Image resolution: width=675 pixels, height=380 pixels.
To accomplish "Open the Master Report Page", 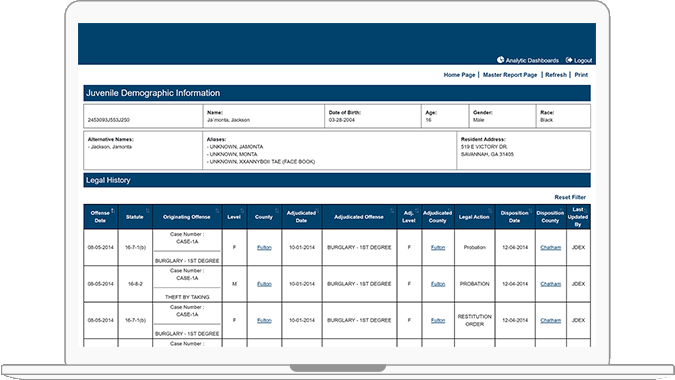I will coord(510,75).
